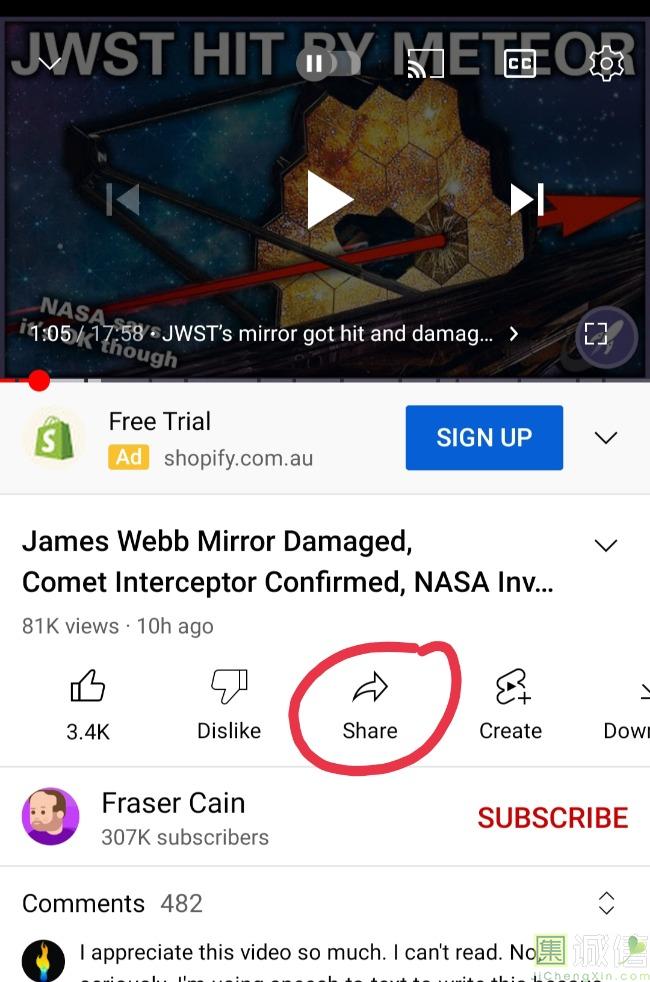
Task: Expand the video description chevron
Action: pos(606,545)
